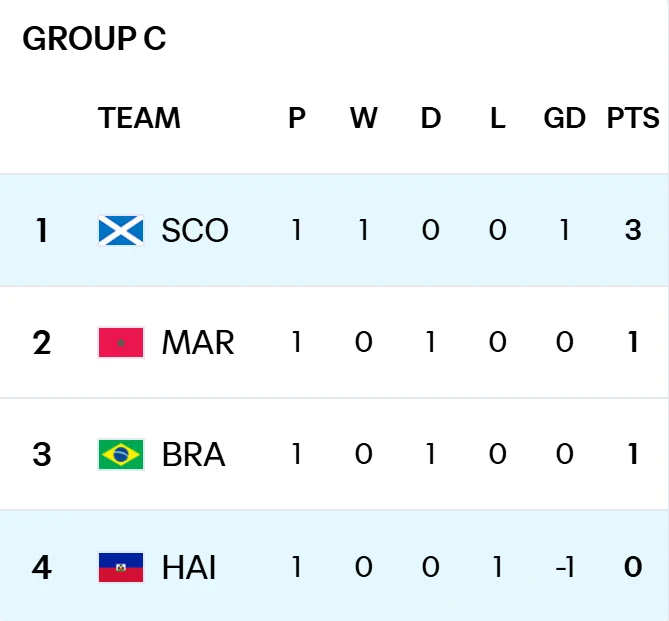The height and width of the screenshot is (621, 669).
Task: Click rank number 2 for Morocco
Action: [x=42, y=343]
